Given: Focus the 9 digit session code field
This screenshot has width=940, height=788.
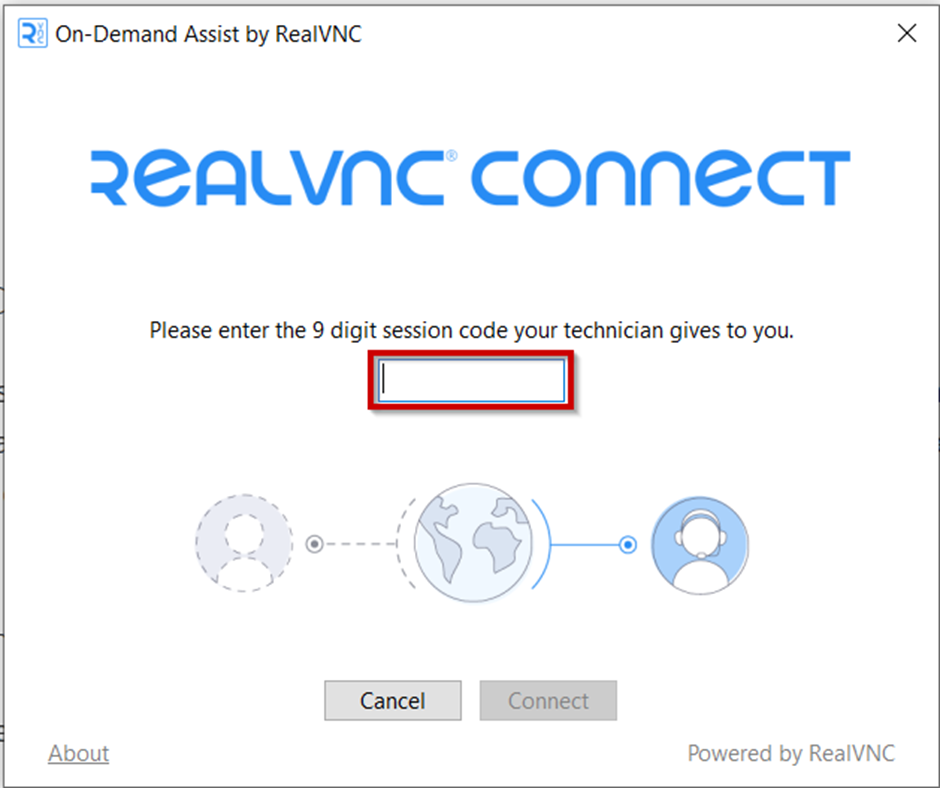Looking at the screenshot, I should (x=471, y=380).
